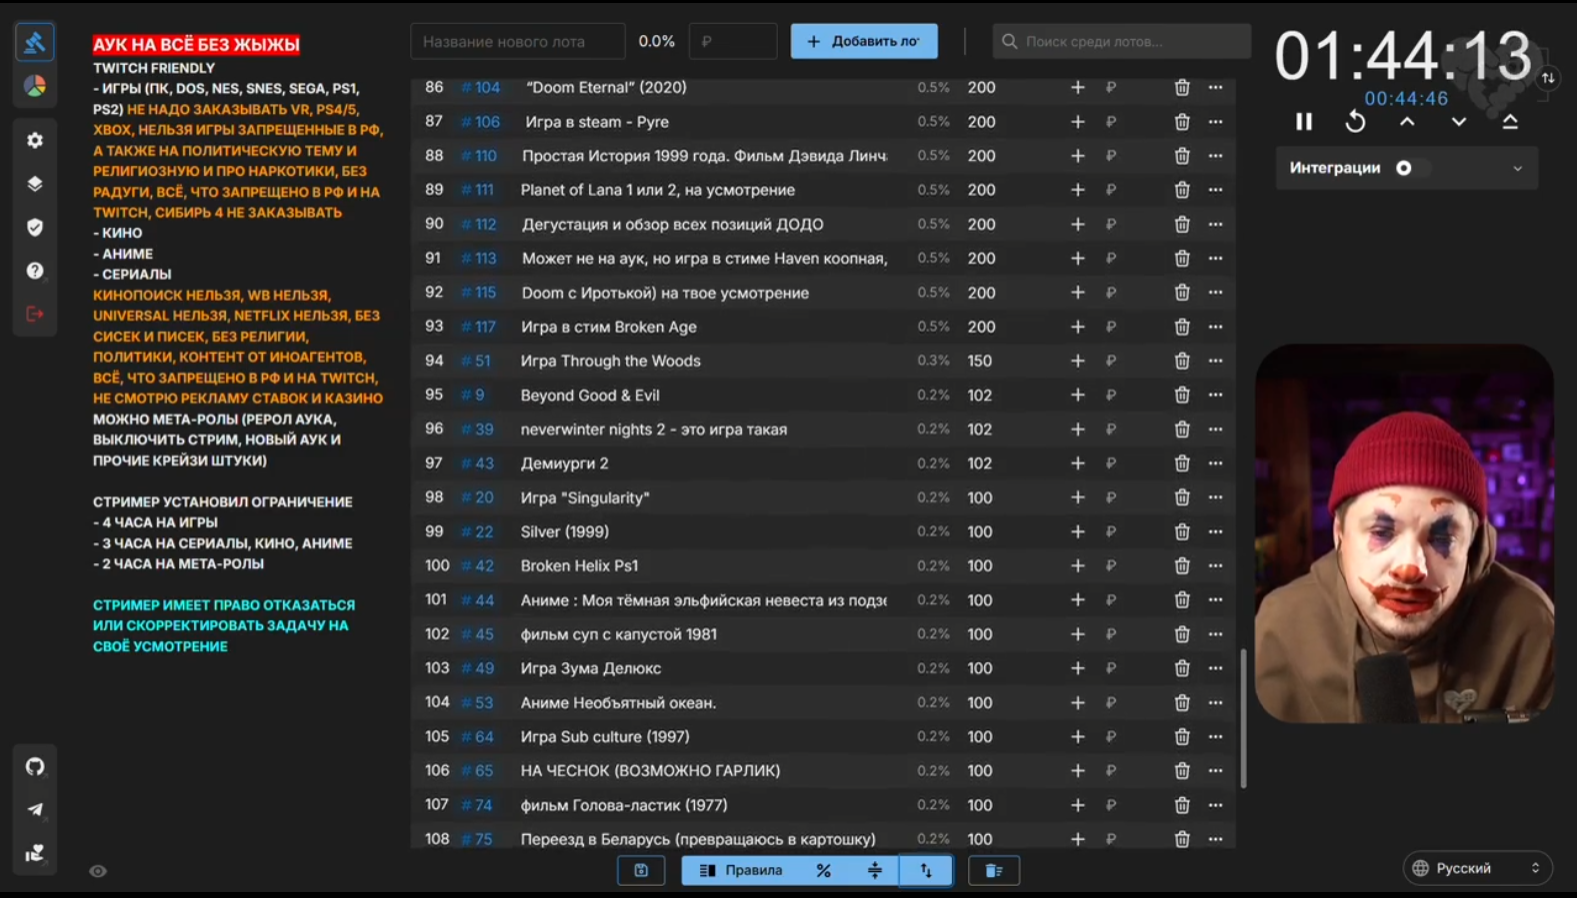Open more options for Переезд в Беларусь lot
The height and width of the screenshot is (898, 1577).
[x=1215, y=839]
